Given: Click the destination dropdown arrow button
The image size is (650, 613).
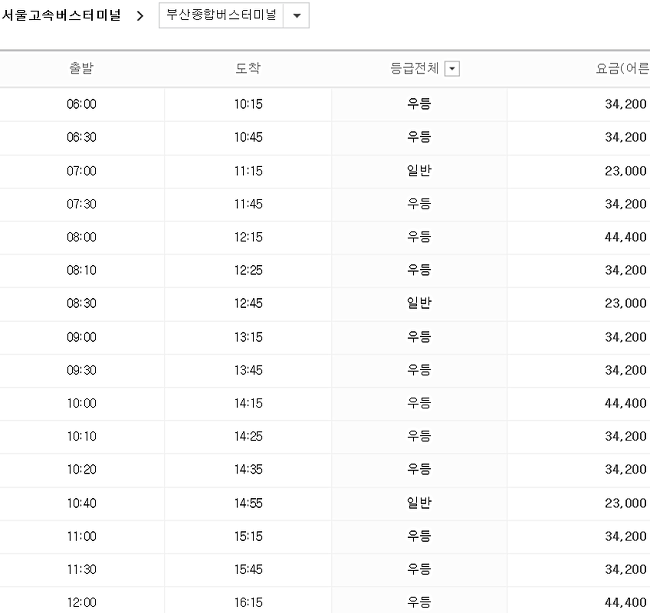Looking at the screenshot, I should click(296, 16).
